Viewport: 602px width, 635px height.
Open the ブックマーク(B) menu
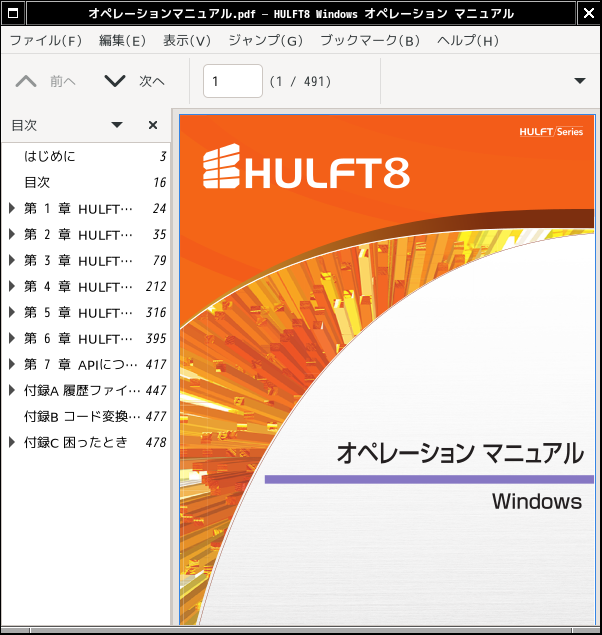pyautogui.click(x=370, y=40)
